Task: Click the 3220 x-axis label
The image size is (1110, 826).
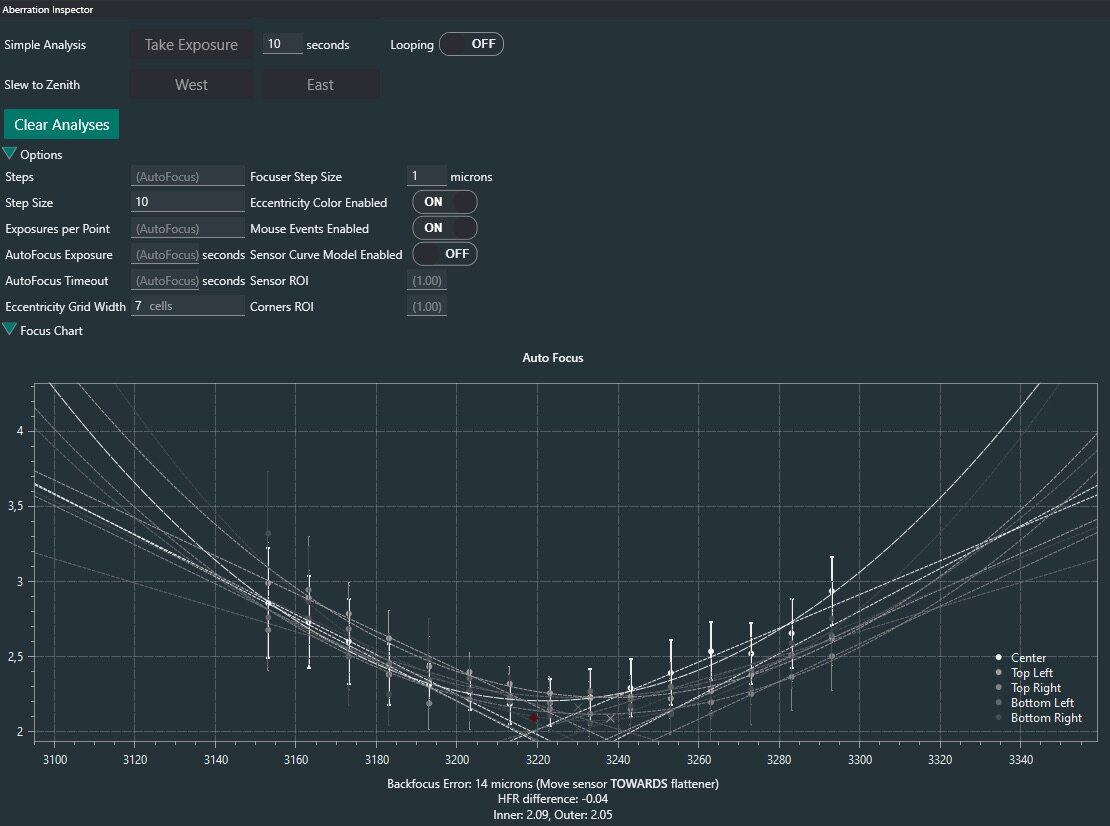Action: pyautogui.click(x=537, y=759)
